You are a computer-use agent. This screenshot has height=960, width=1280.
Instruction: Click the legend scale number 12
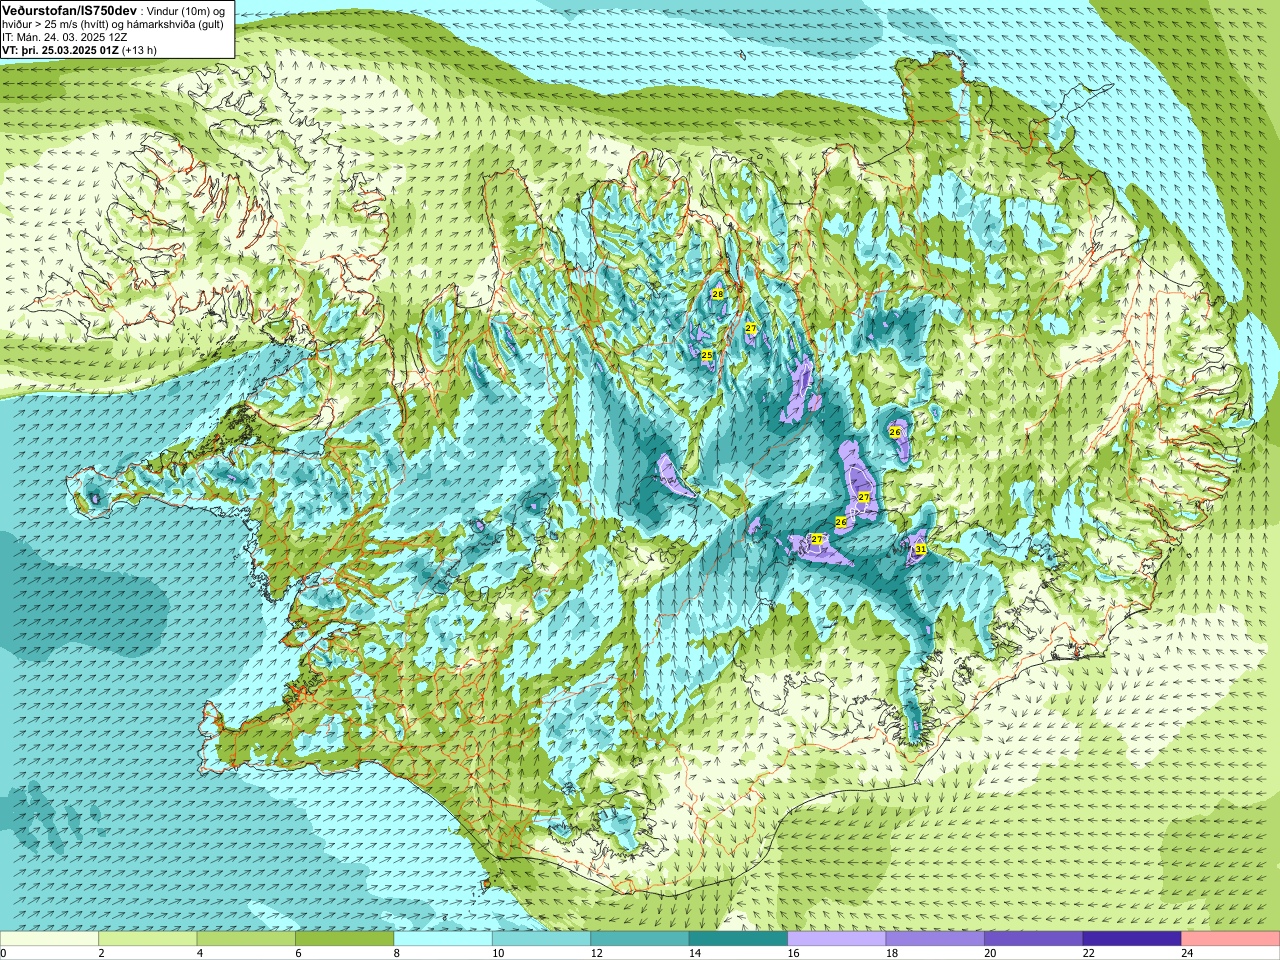point(596,953)
